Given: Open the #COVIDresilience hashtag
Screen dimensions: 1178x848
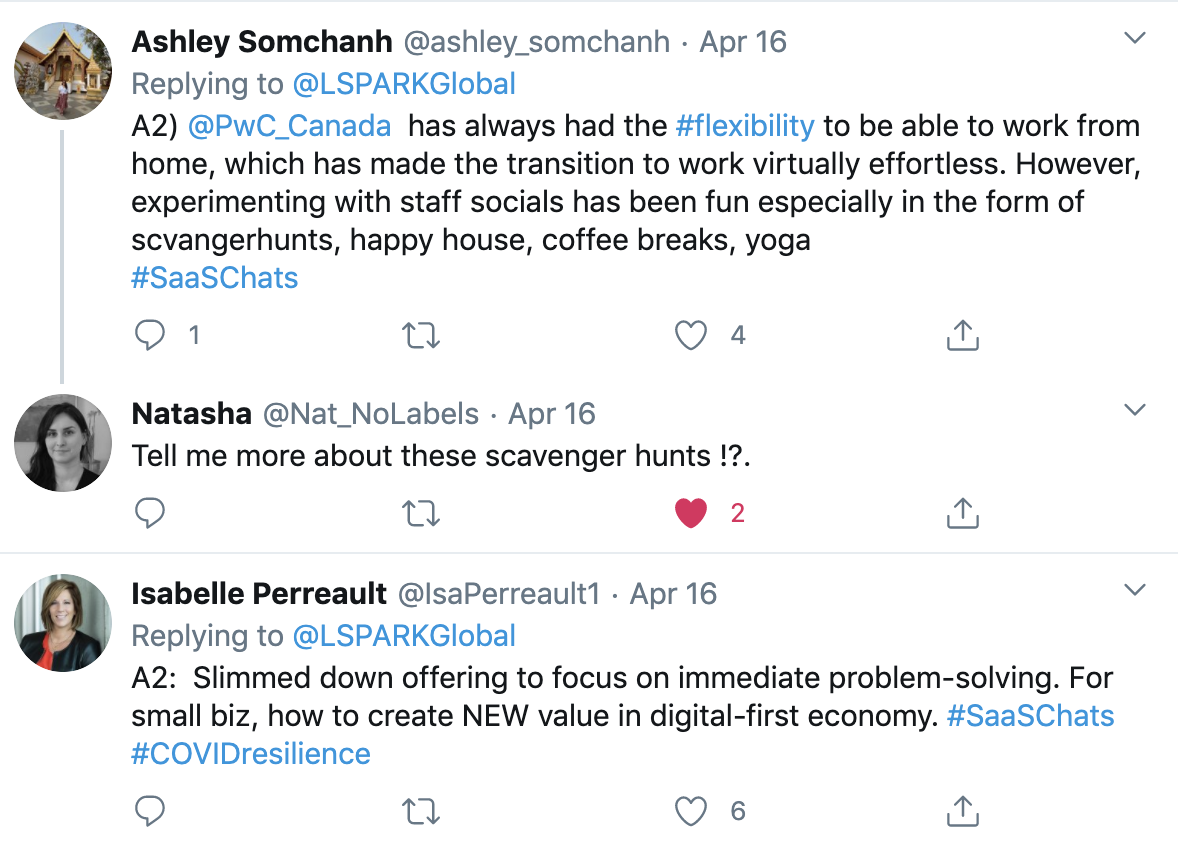Looking at the screenshot, I should (251, 754).
